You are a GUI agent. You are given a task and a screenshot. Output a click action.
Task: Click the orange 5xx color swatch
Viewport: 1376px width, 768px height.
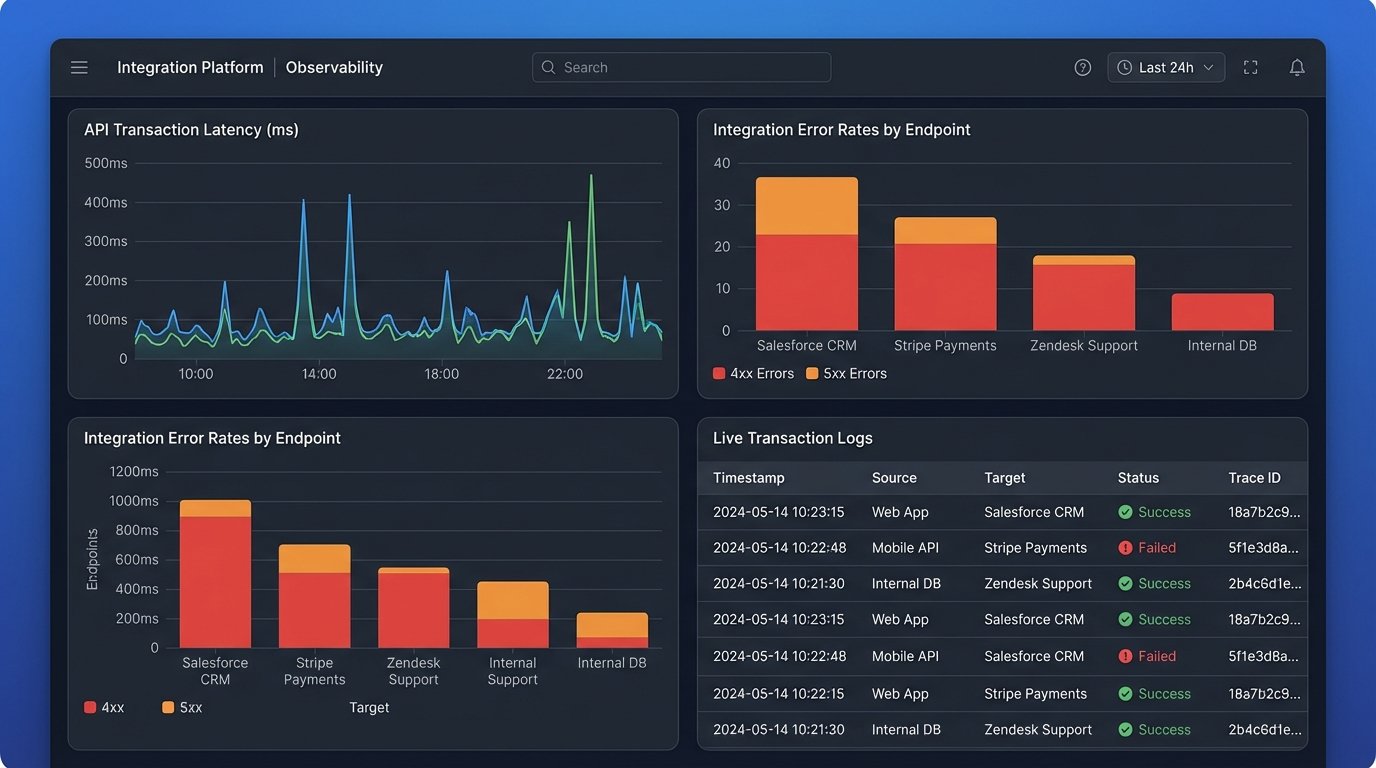click(x=170, y=707)
